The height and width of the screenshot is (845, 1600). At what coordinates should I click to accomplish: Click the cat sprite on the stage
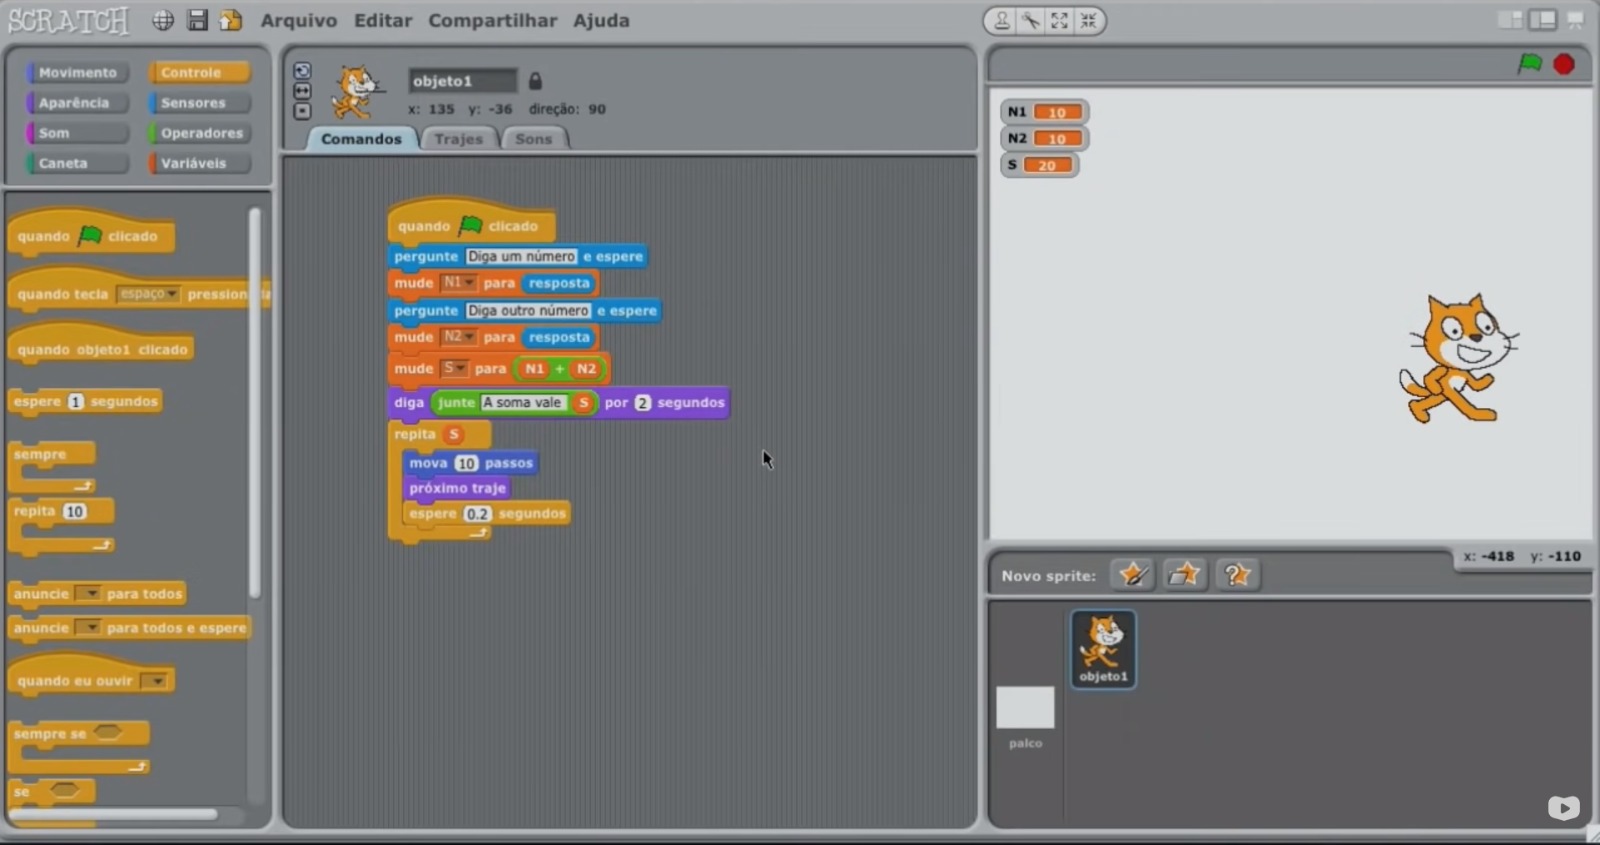1459,358
